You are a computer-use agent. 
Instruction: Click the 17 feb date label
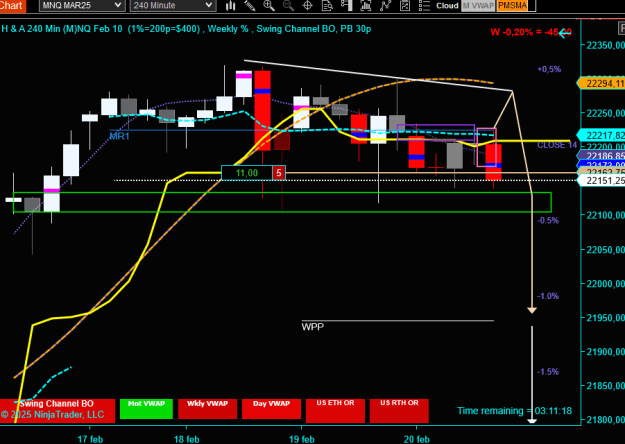(90, 439)
